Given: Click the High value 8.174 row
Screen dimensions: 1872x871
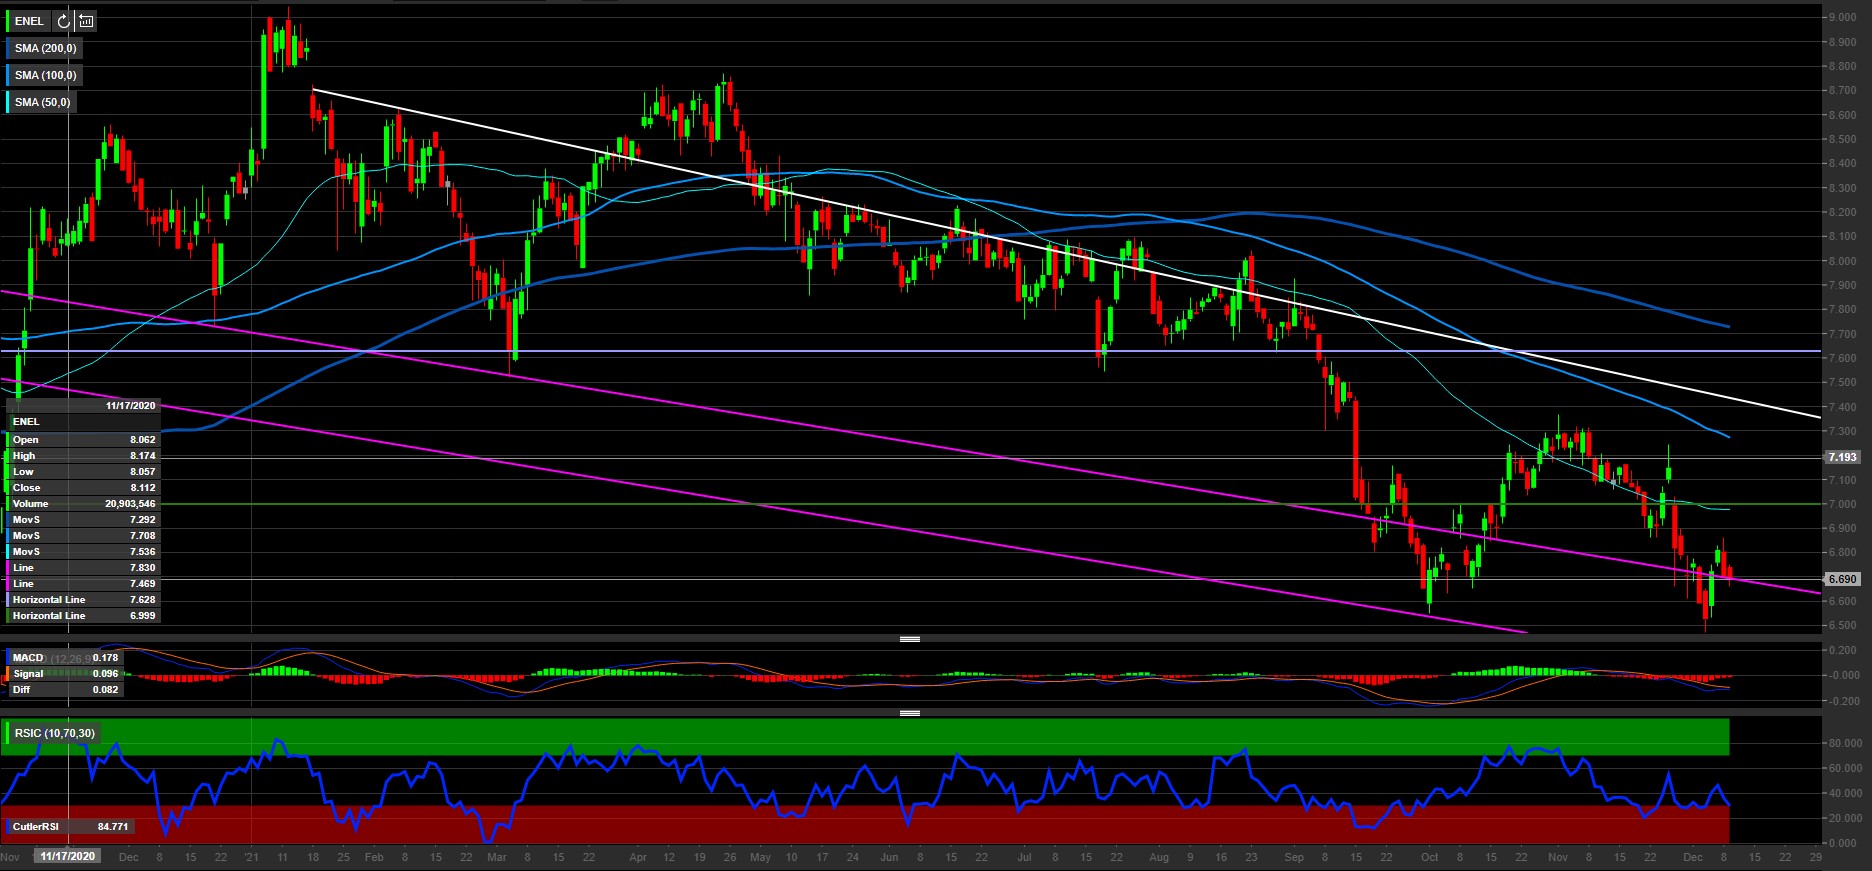Looking at the screenshot, I should click(83, 456).
